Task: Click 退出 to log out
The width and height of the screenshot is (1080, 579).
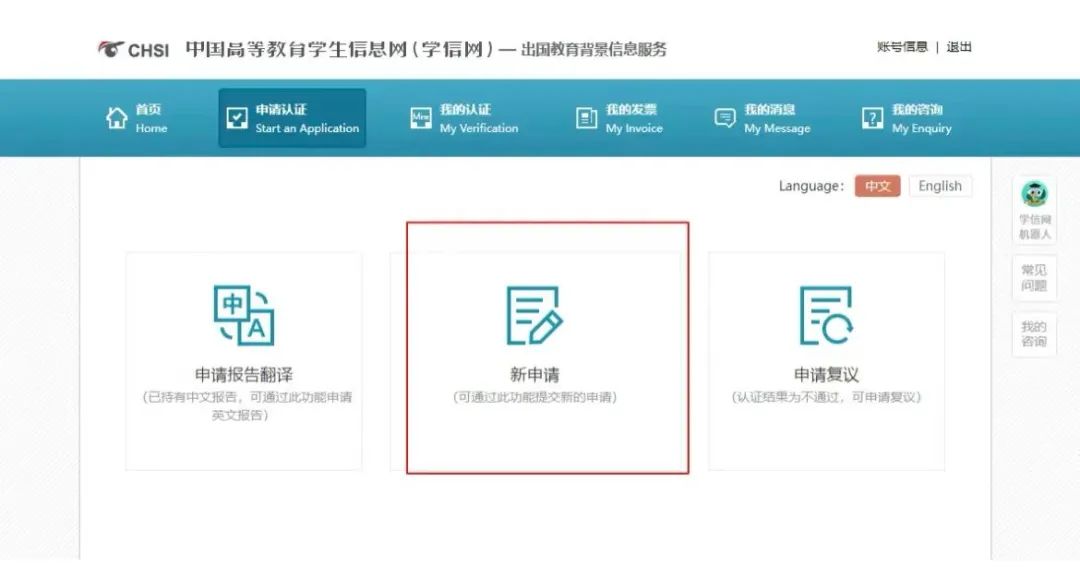Action: (x=959, y=47)
